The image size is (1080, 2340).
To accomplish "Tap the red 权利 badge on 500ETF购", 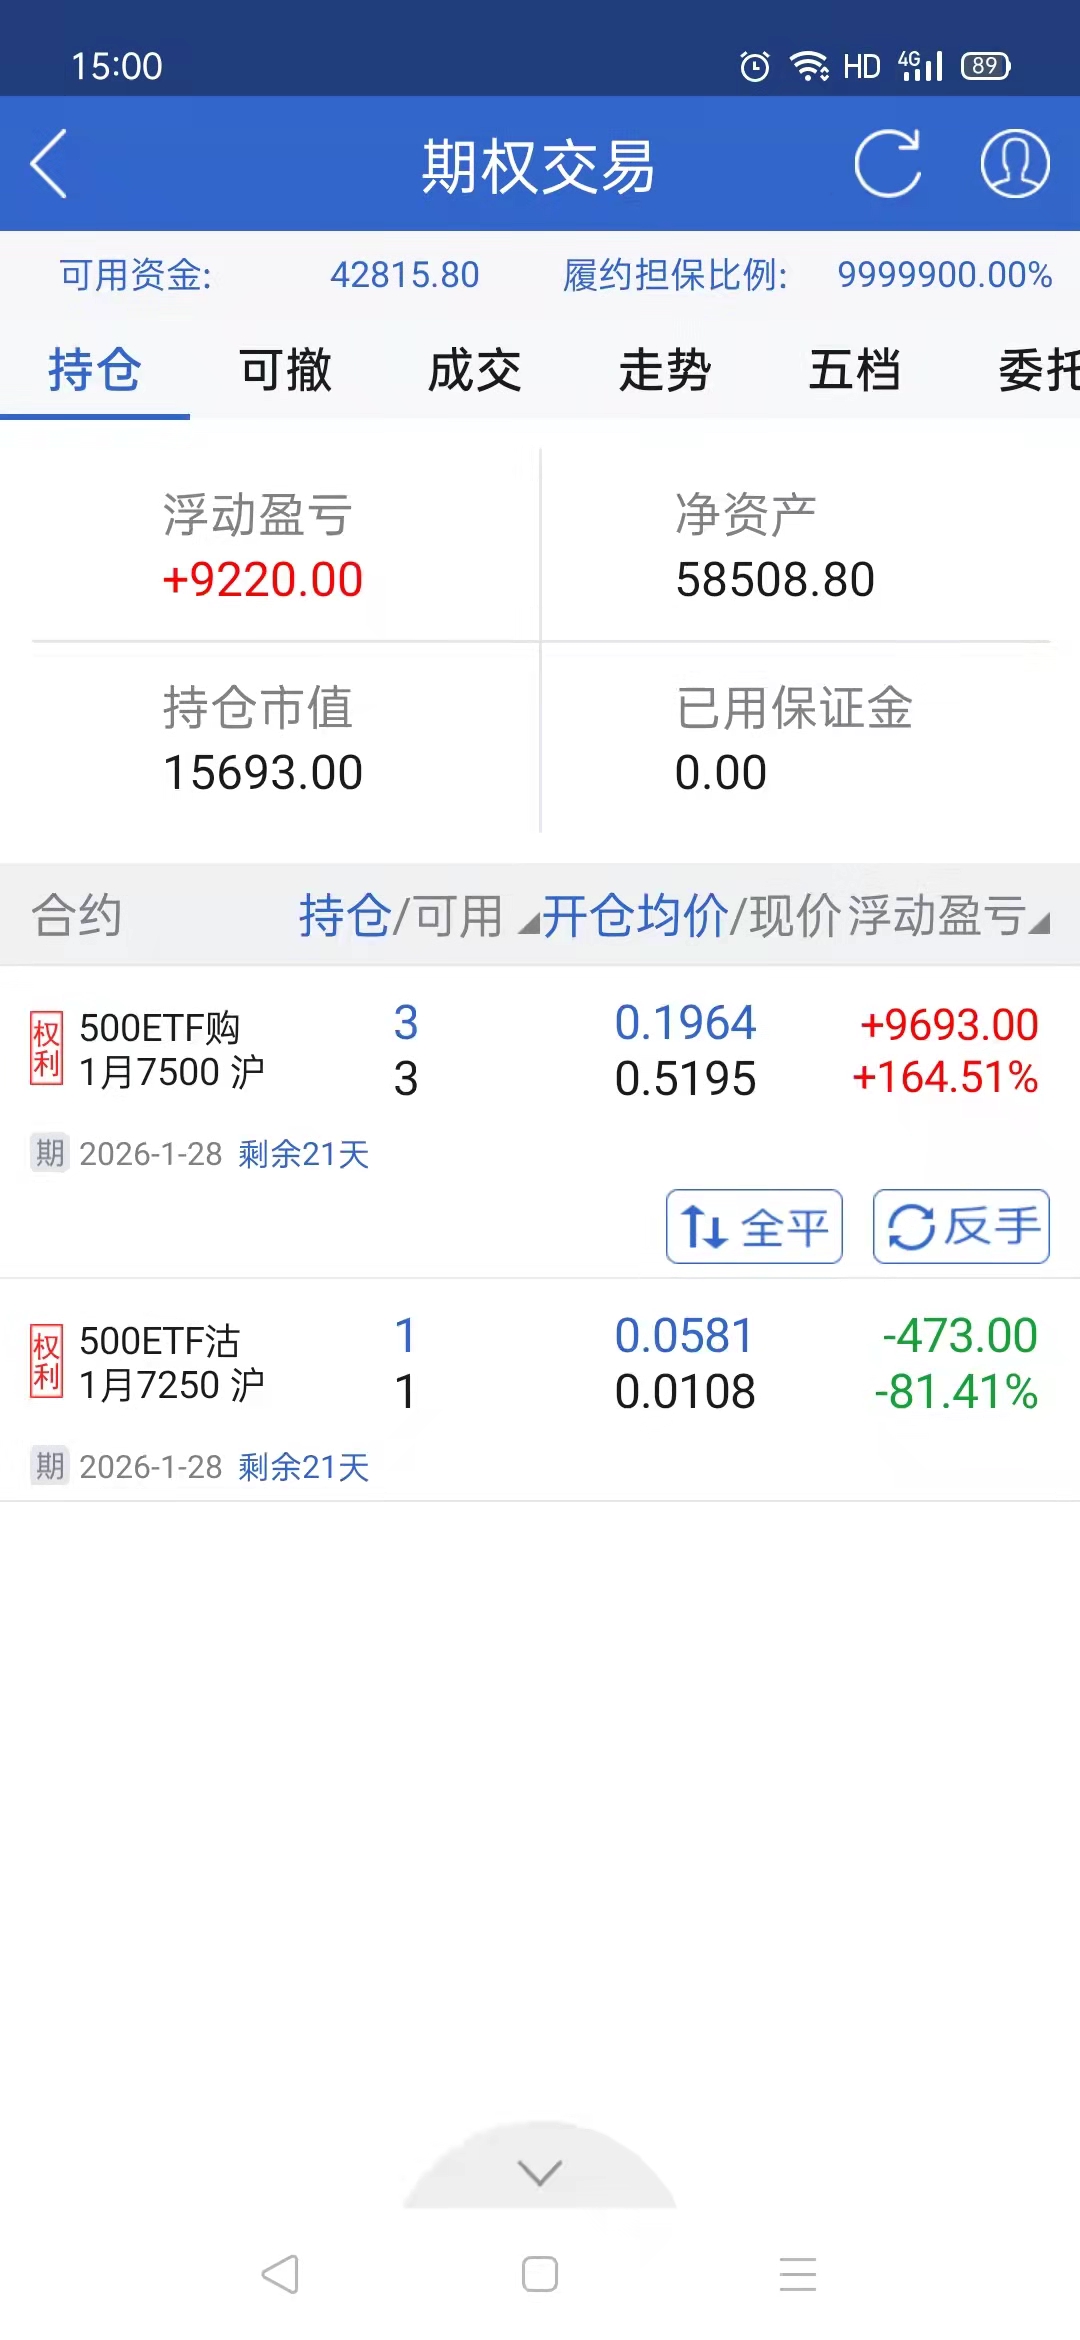I will pos(46,1048).
